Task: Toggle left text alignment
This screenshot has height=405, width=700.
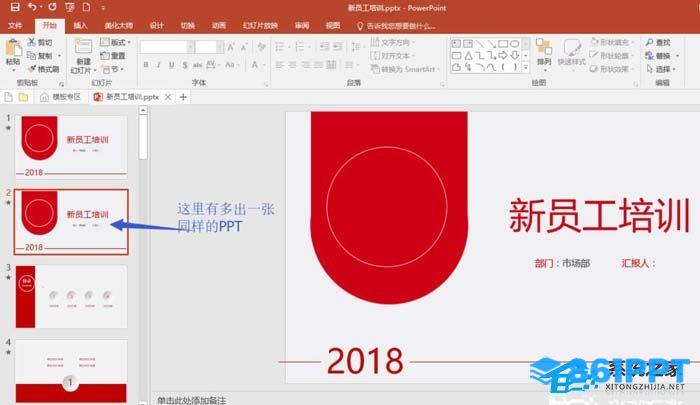Action: [280, 65]
